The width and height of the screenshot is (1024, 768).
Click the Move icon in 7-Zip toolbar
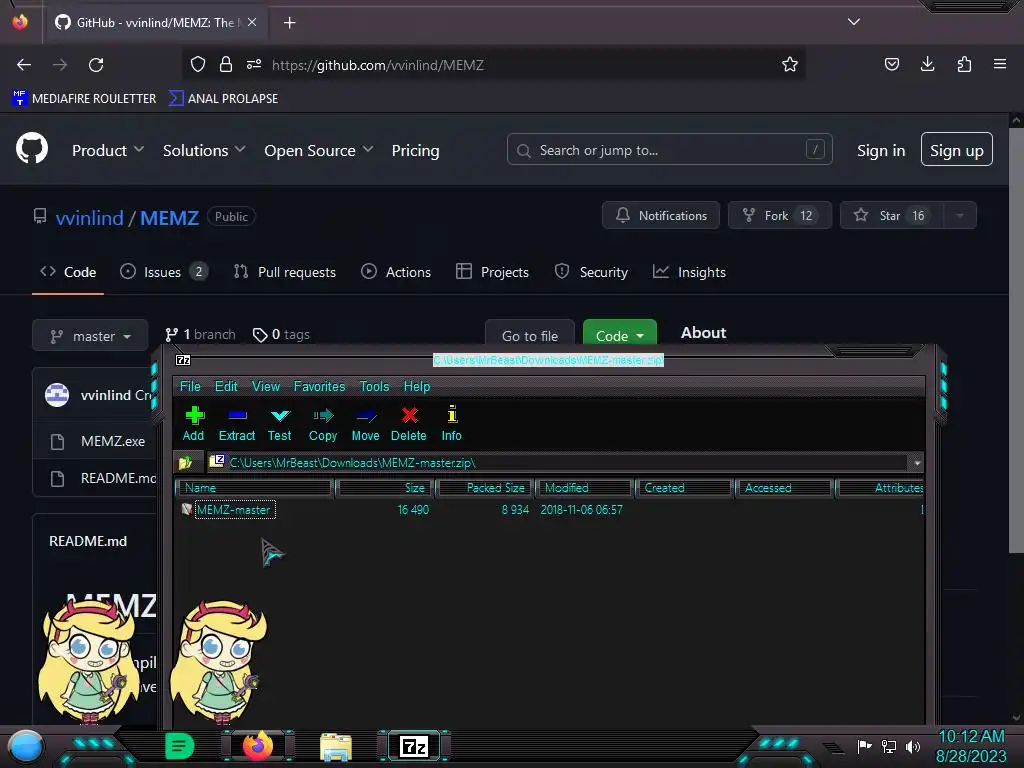pyautogui.click(x=365, y=424)
